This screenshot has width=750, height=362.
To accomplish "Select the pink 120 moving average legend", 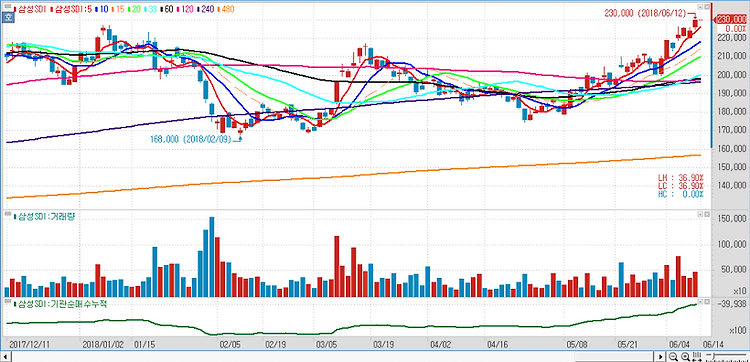I will coord(187,9).
